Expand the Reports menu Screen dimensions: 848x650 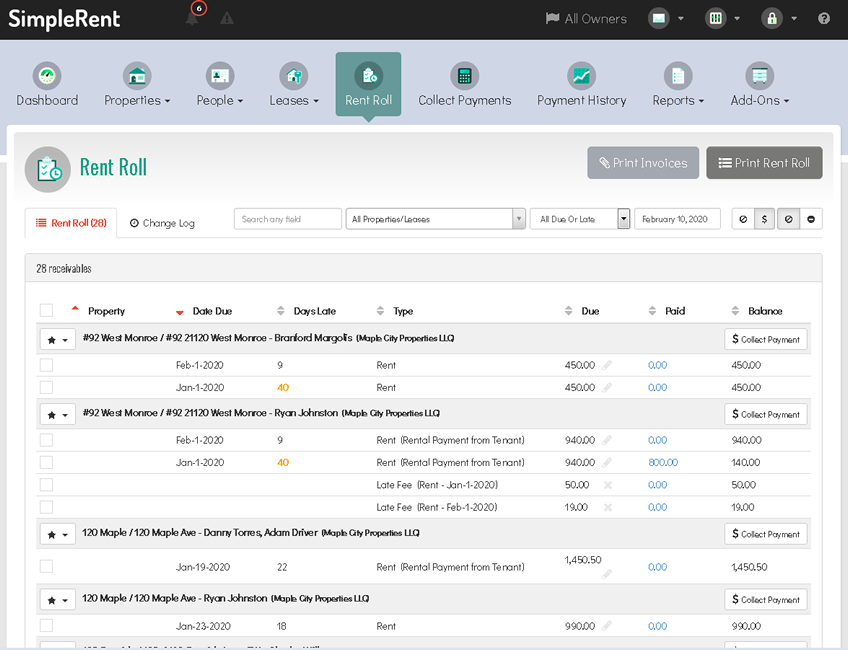(x=678, y=84)
